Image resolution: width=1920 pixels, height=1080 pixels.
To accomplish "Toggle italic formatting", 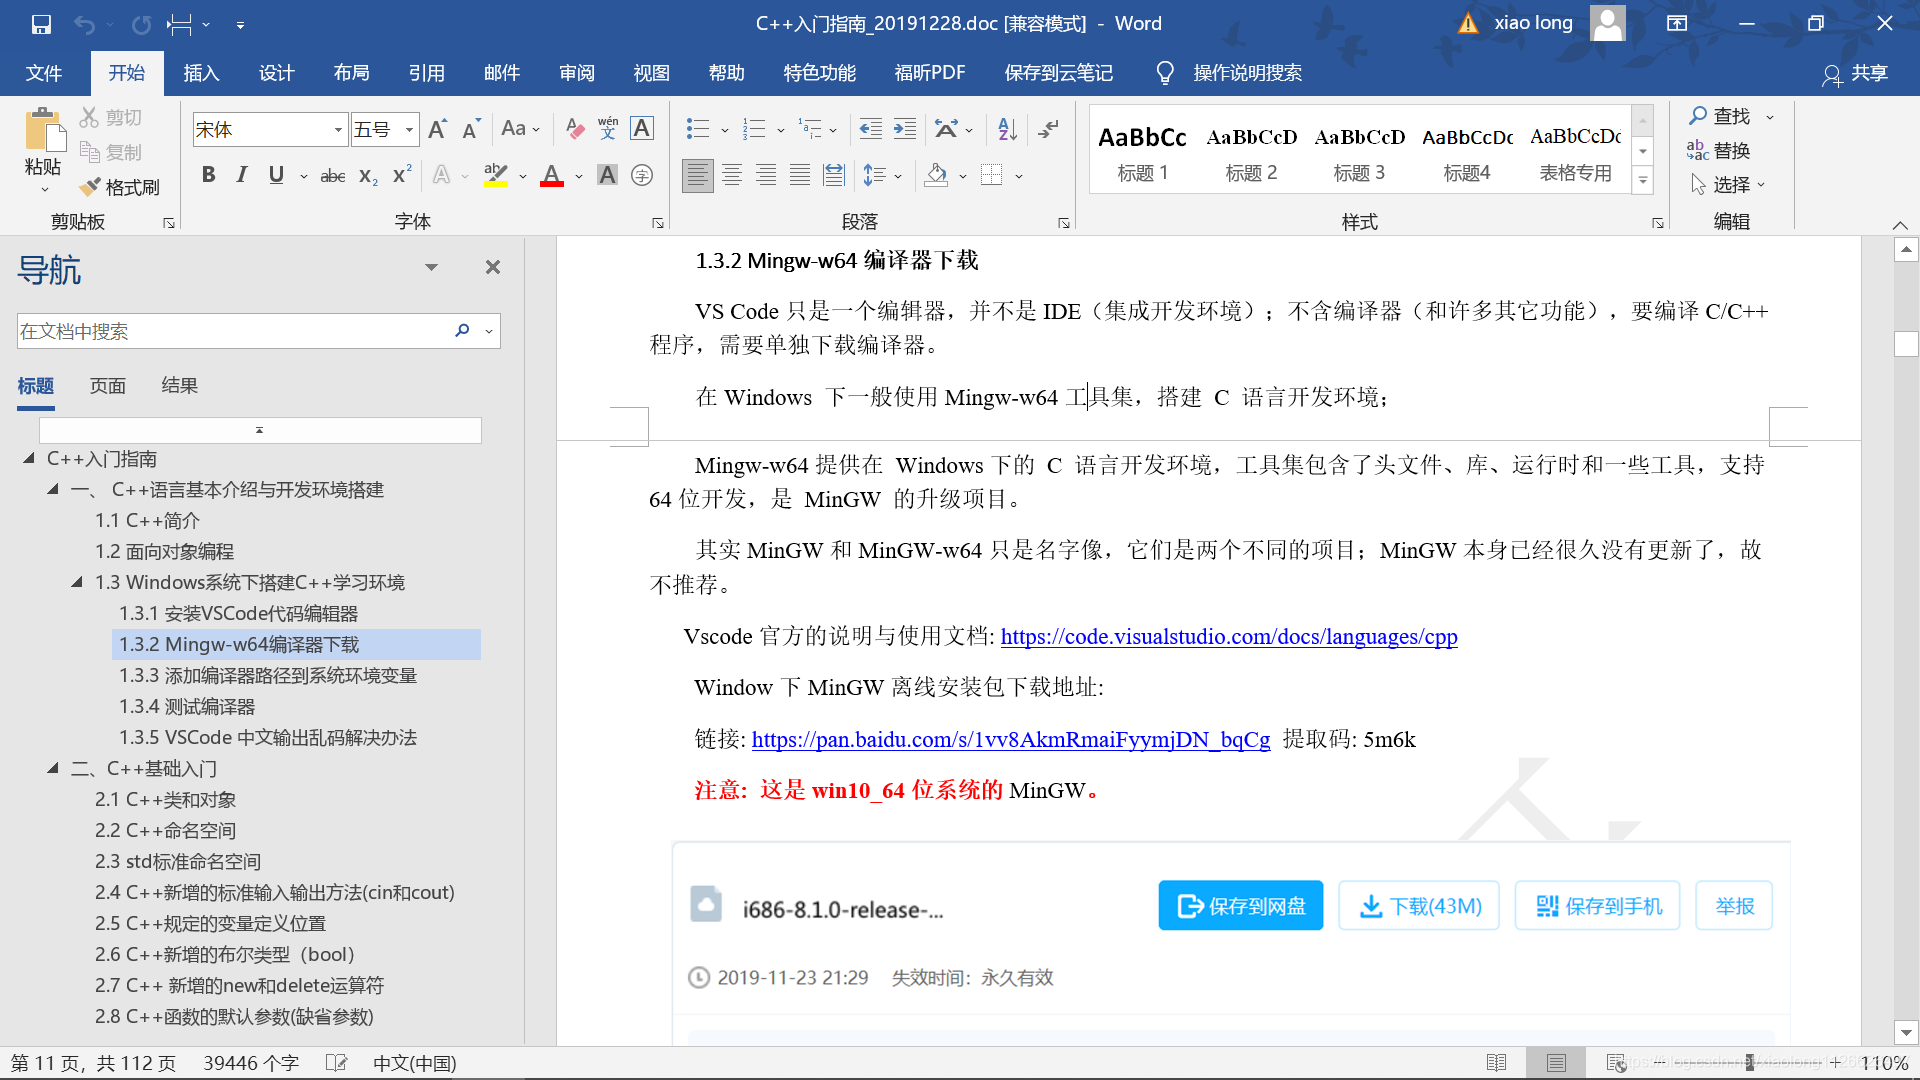I will click(242, 175).
